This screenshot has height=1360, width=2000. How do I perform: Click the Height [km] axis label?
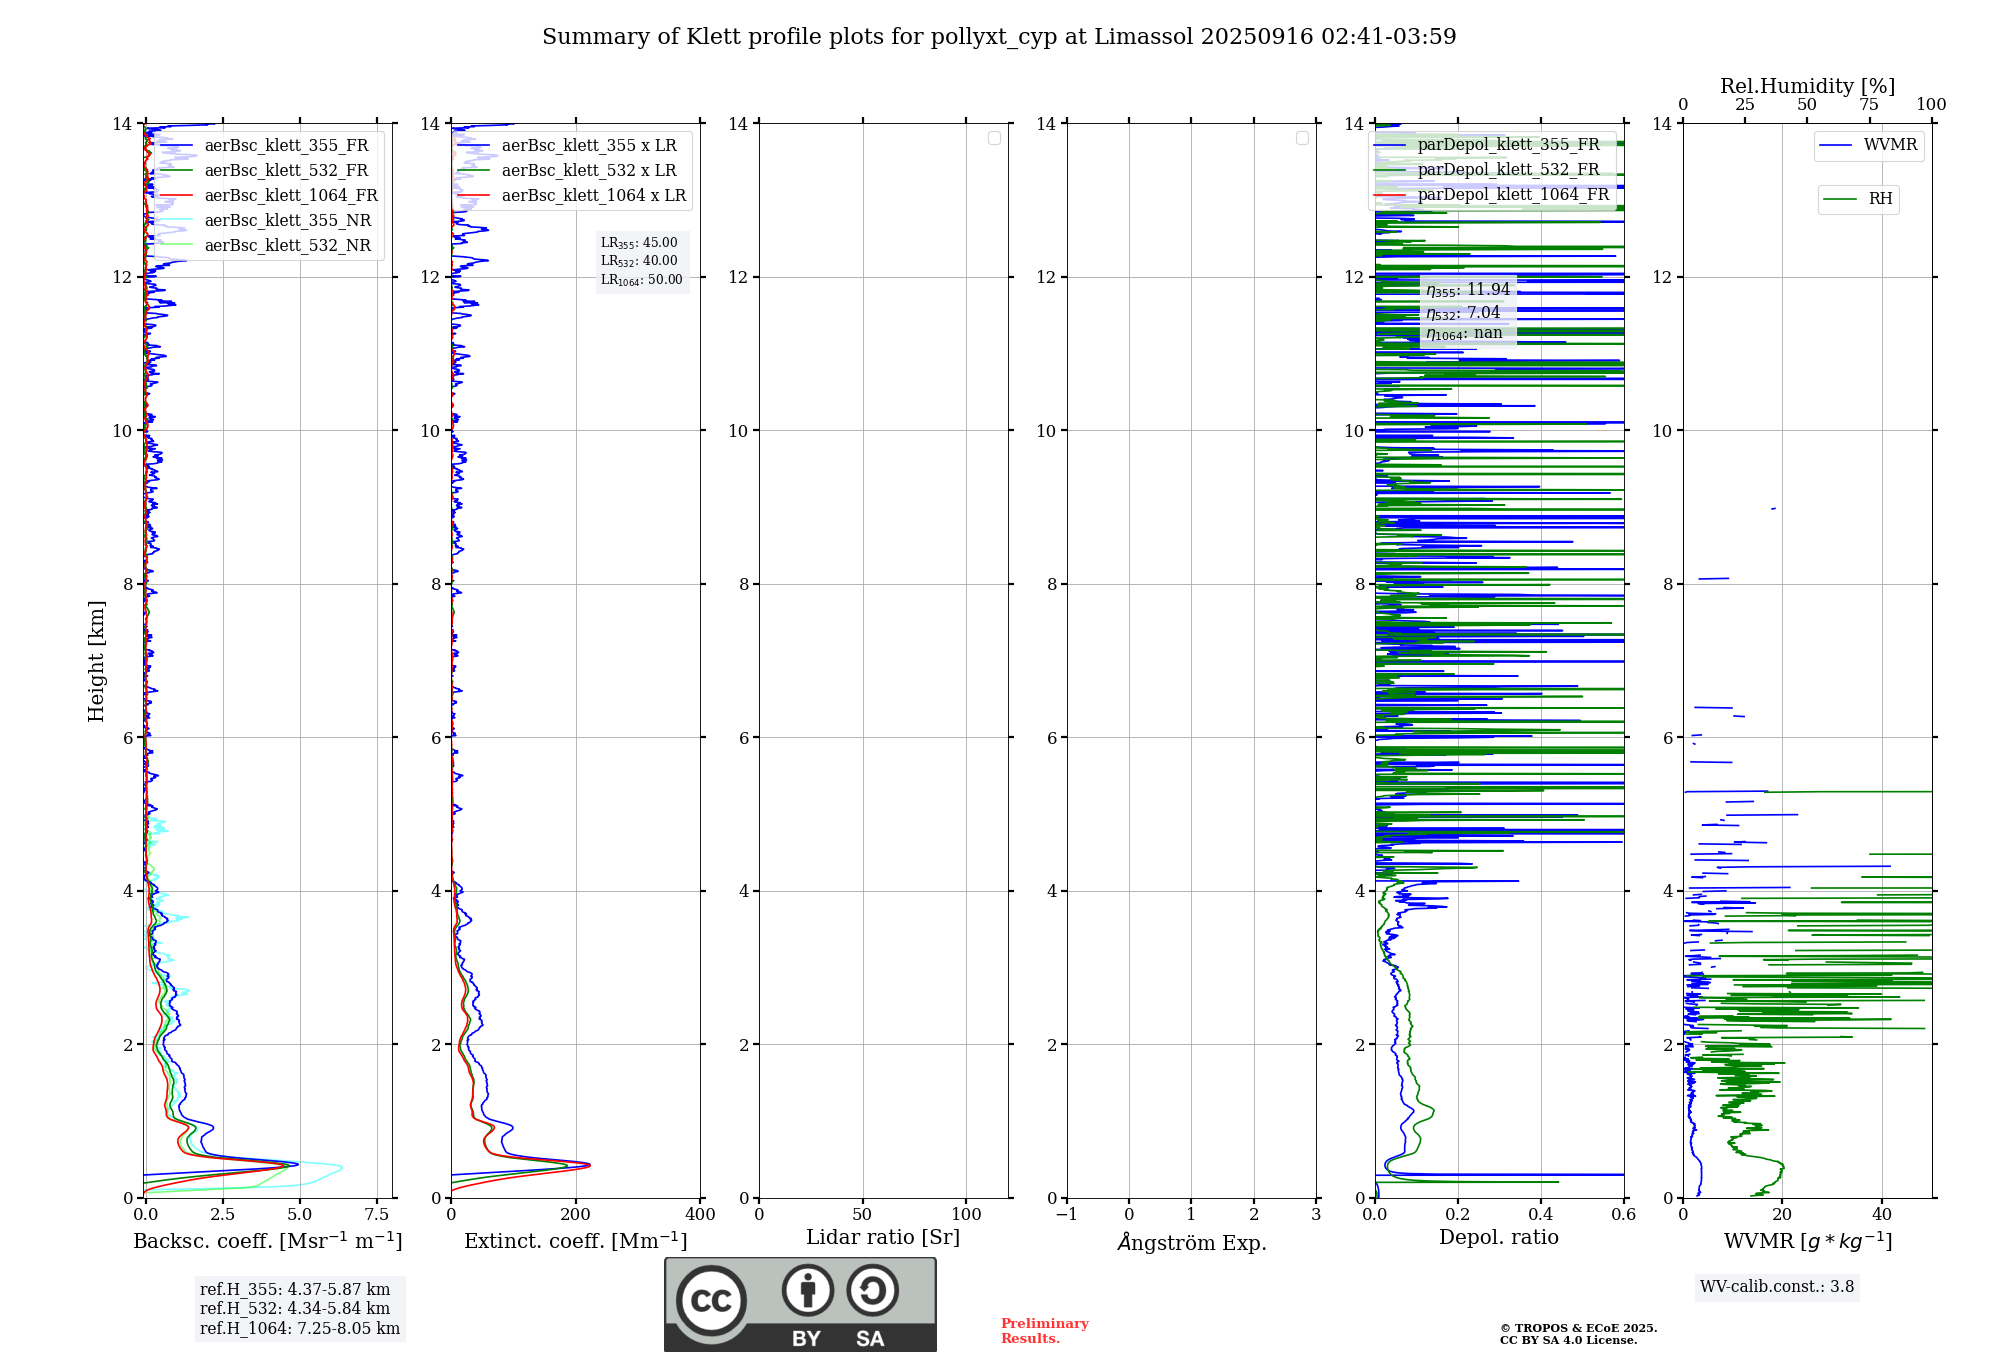[97, 661]
